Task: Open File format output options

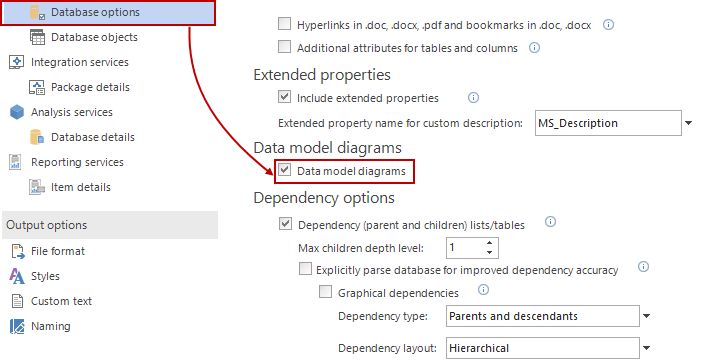Action: (58, 251)
